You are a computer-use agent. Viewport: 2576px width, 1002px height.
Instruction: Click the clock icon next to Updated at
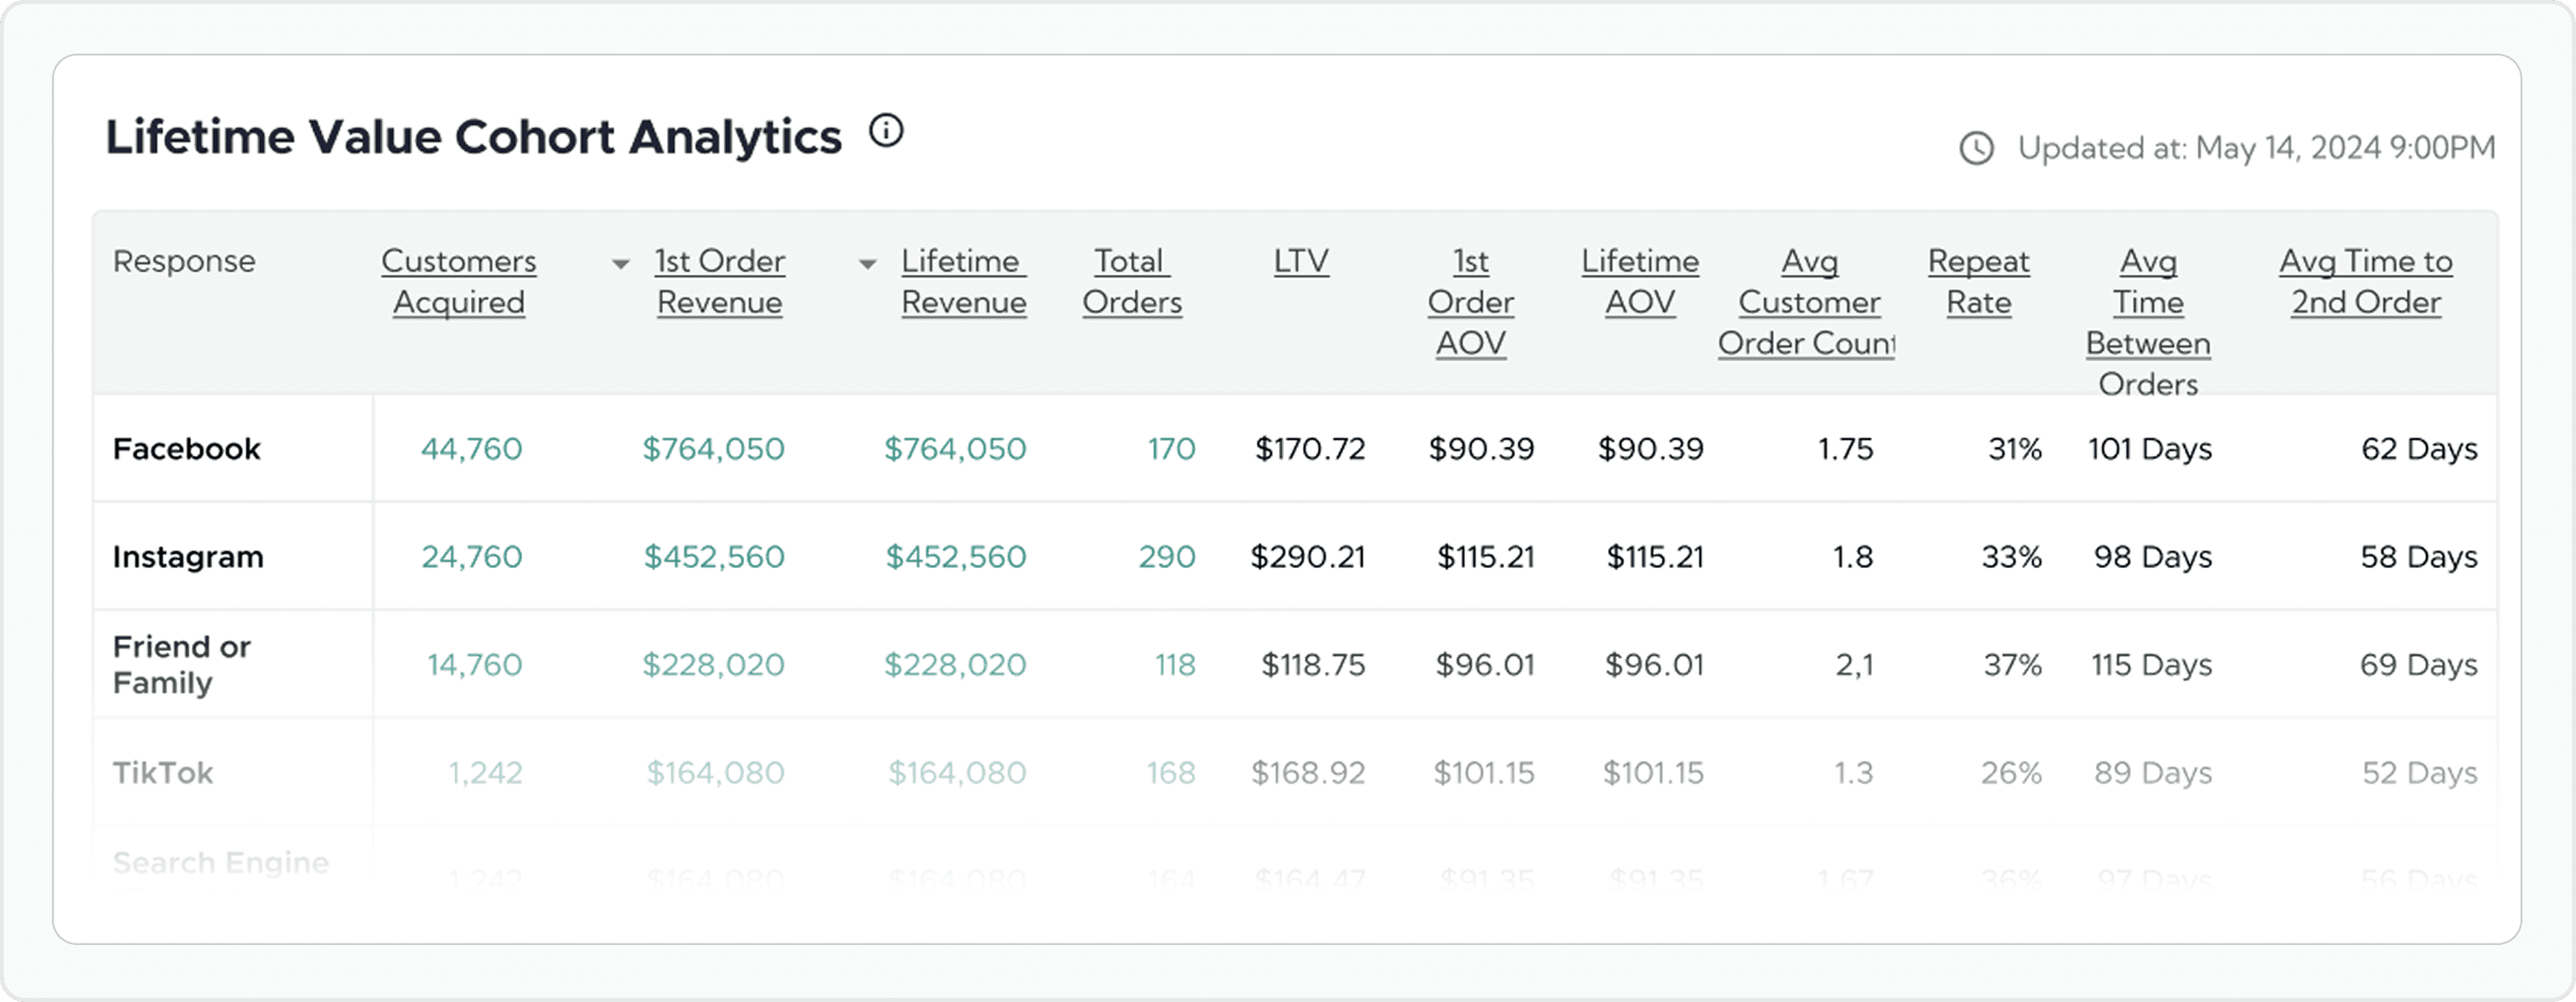1976,148
